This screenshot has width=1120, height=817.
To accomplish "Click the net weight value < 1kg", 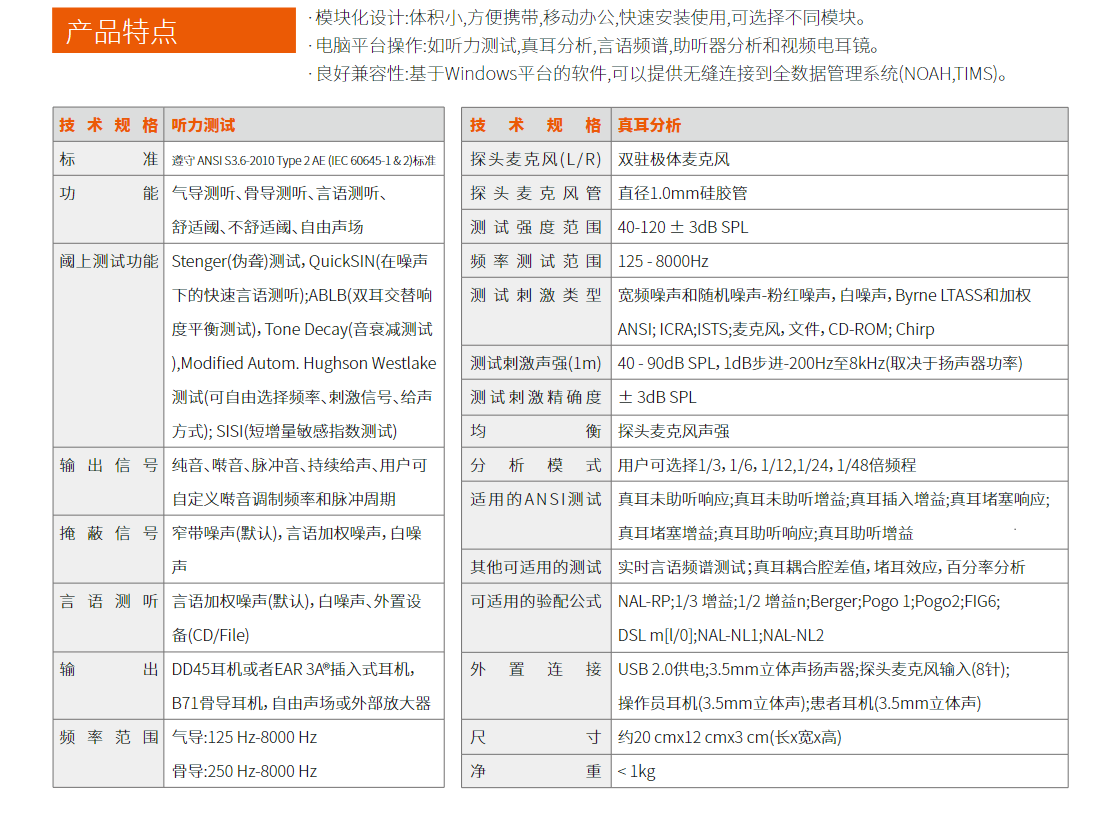I will (x=636, y=771).
